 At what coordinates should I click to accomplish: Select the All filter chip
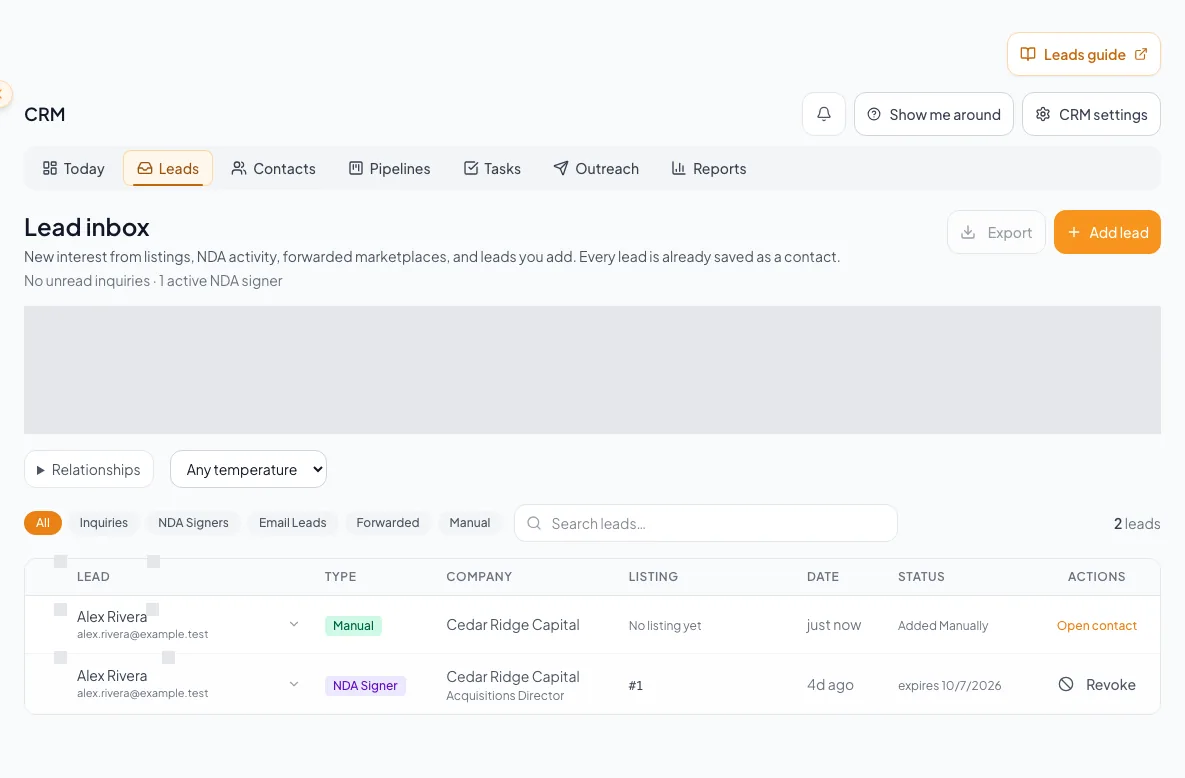[43, 522]
